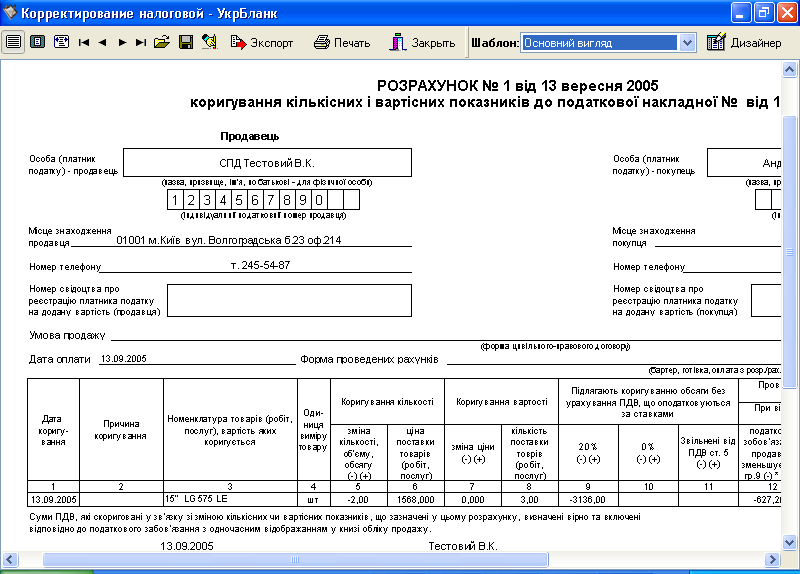Click the Основний вигляд template field
This screenshot has width=800, height=574.
[600, 43]
